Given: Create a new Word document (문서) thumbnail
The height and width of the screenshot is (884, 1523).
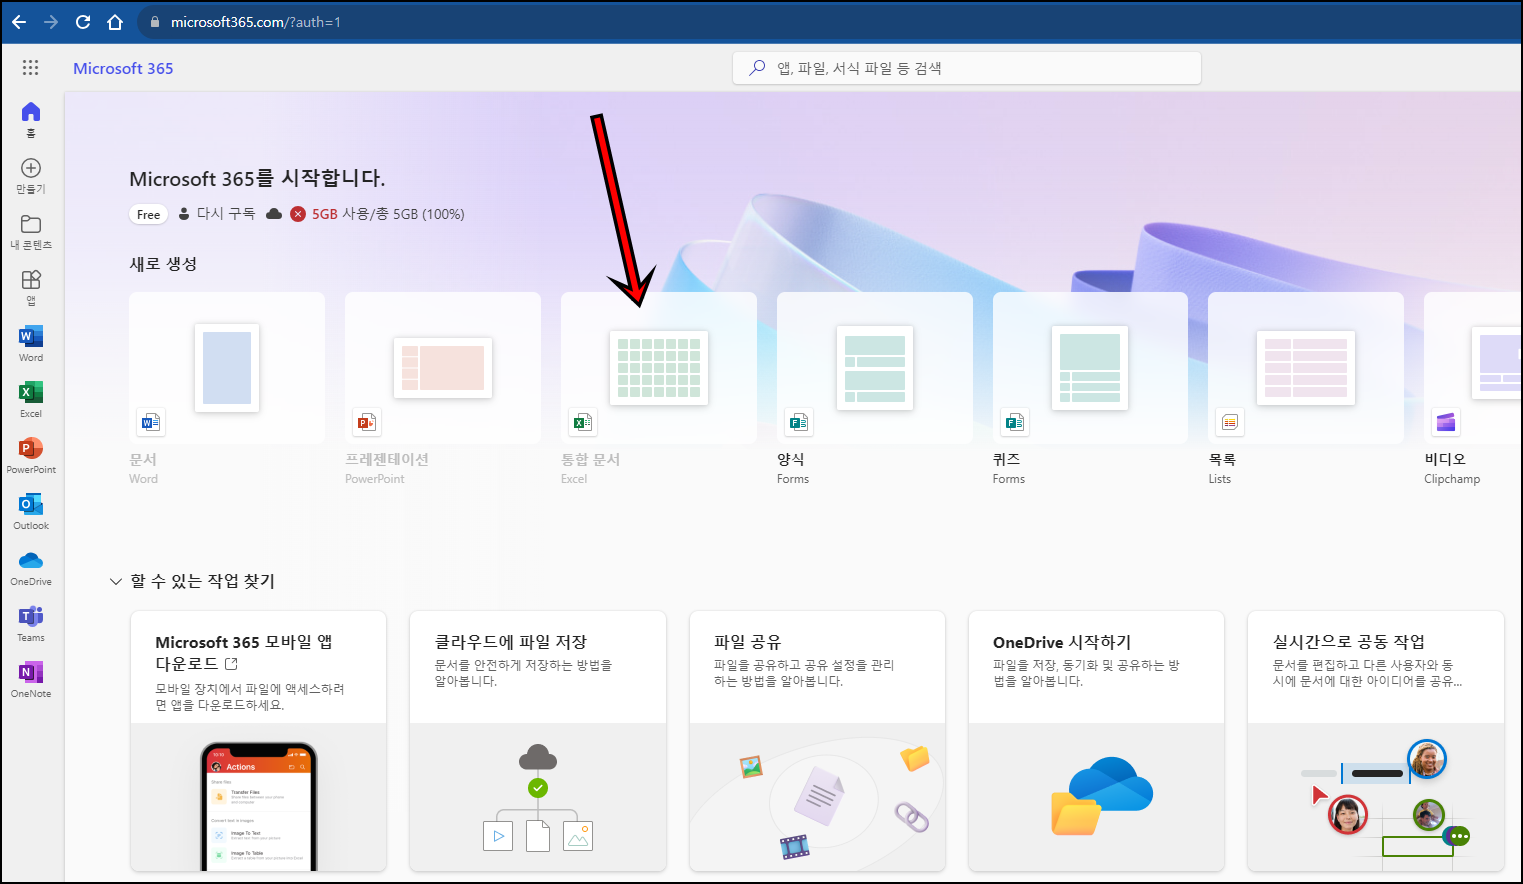Looking at the screenshot, I should click(x=227, y=368).
